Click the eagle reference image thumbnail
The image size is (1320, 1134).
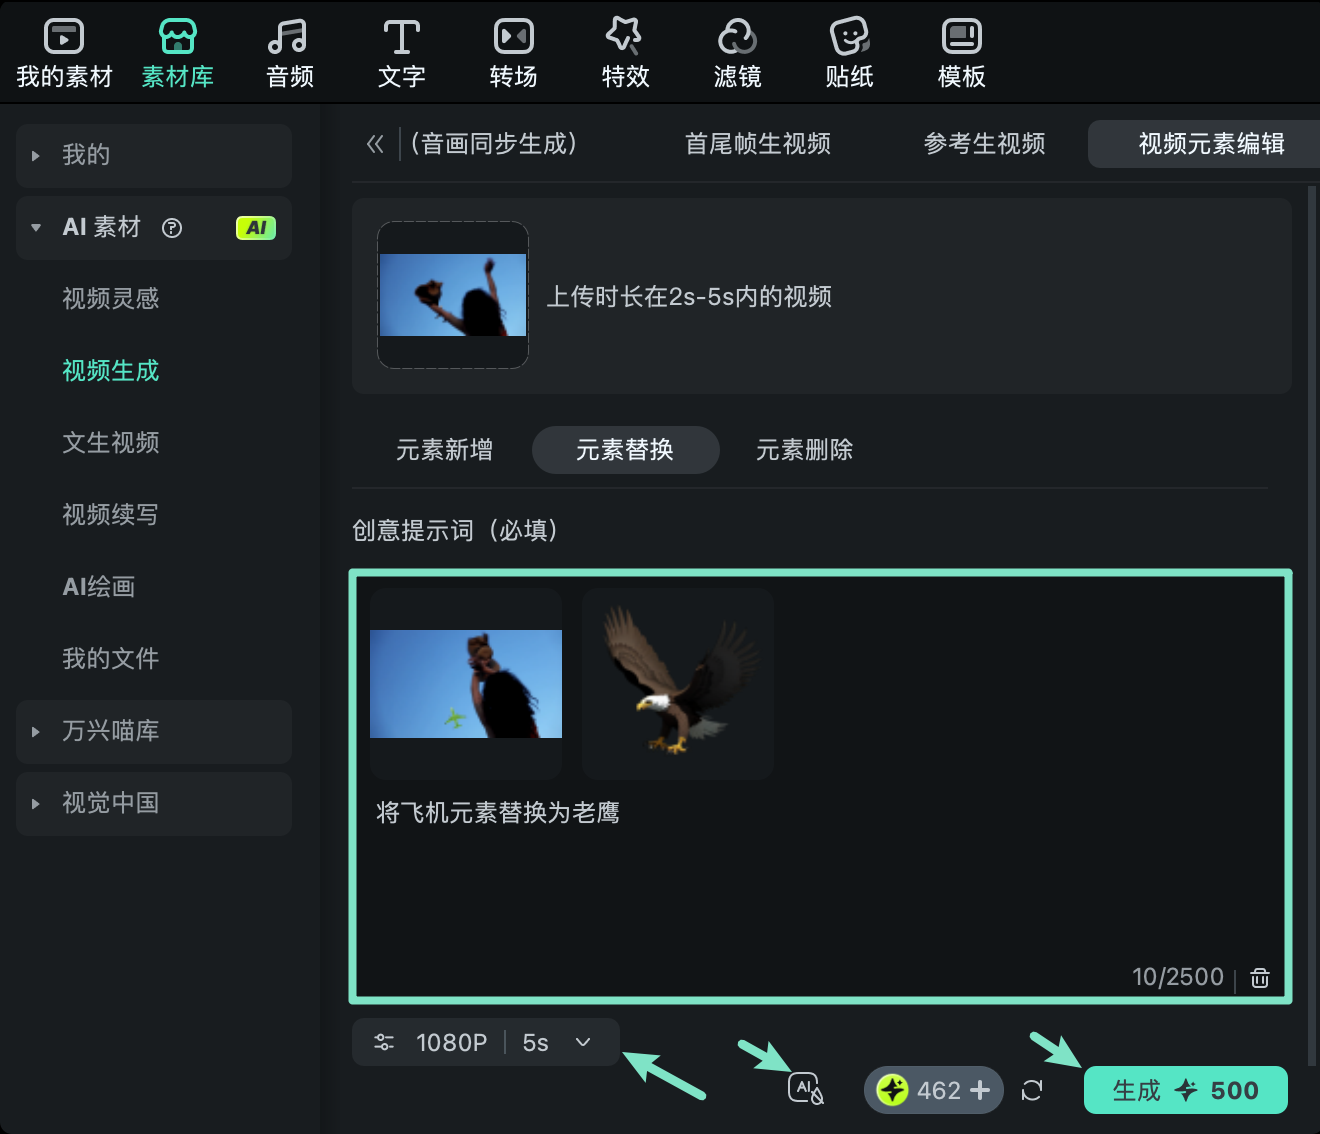(677, 684)
